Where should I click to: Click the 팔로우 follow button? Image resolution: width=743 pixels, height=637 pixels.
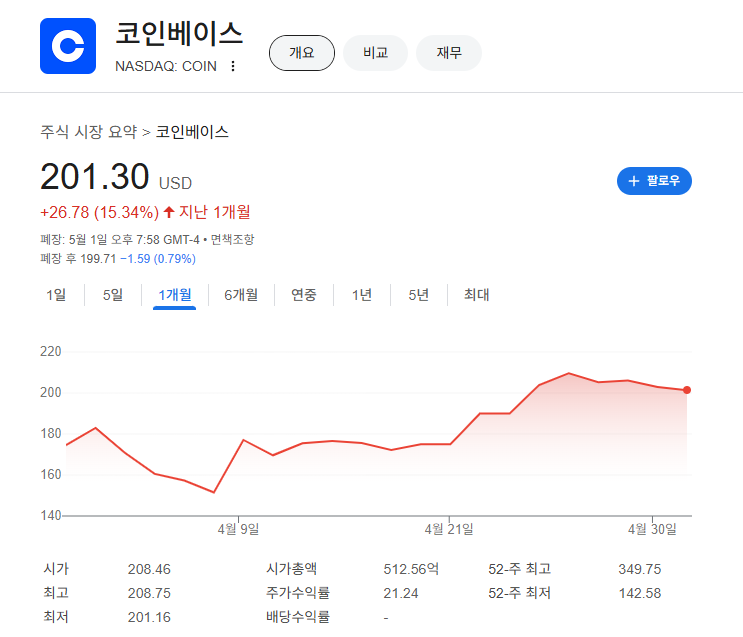[x=654, y=181]
